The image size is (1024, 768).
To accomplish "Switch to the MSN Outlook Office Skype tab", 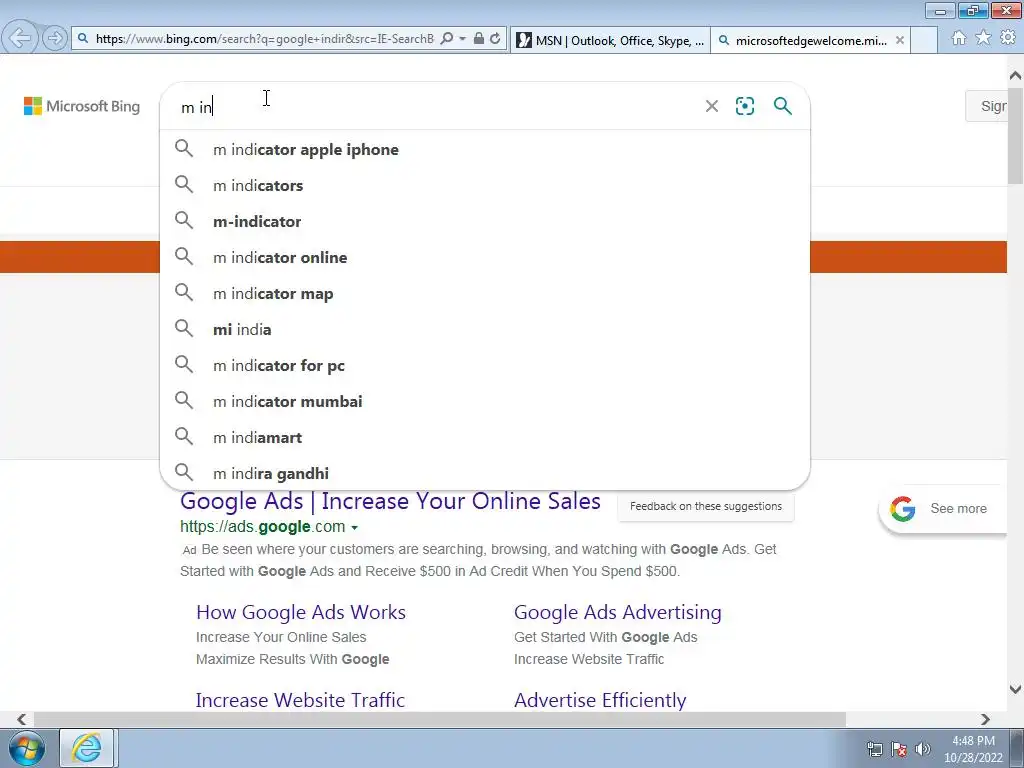I will pyautogui.click(x=610, y=40).
